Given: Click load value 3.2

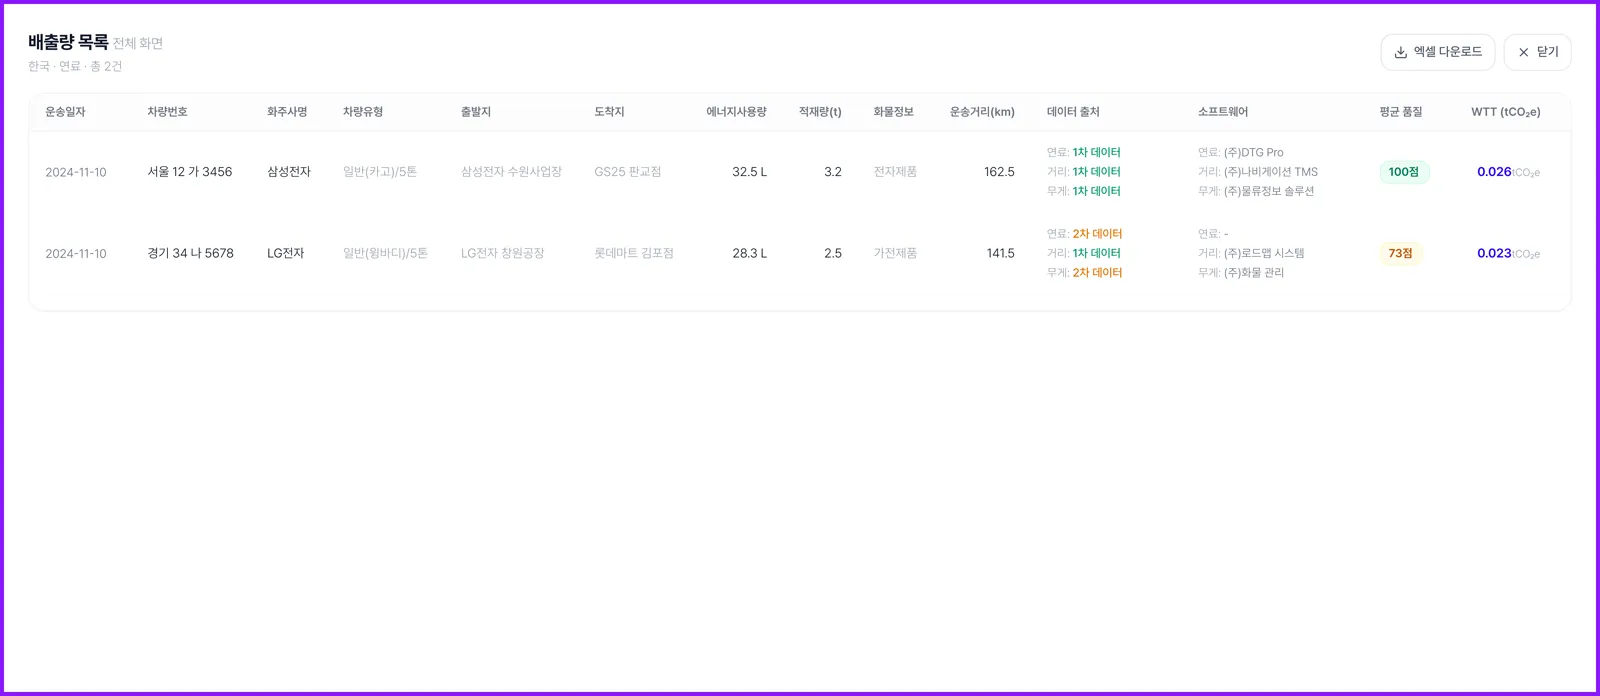Looking at the screenshot, I should [x=833, y=172].
